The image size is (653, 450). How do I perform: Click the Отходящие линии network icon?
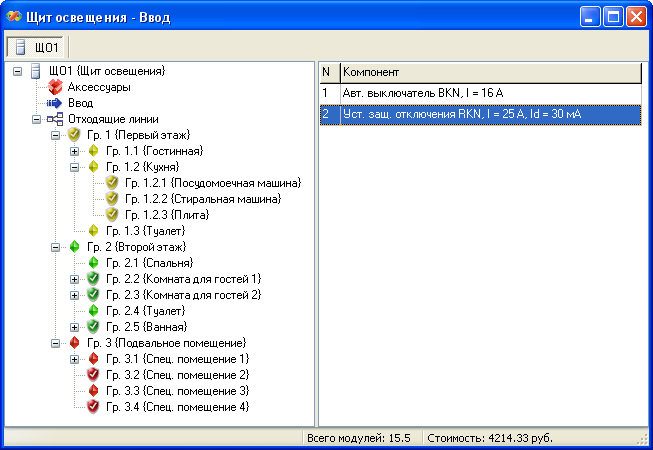[55, 119]
